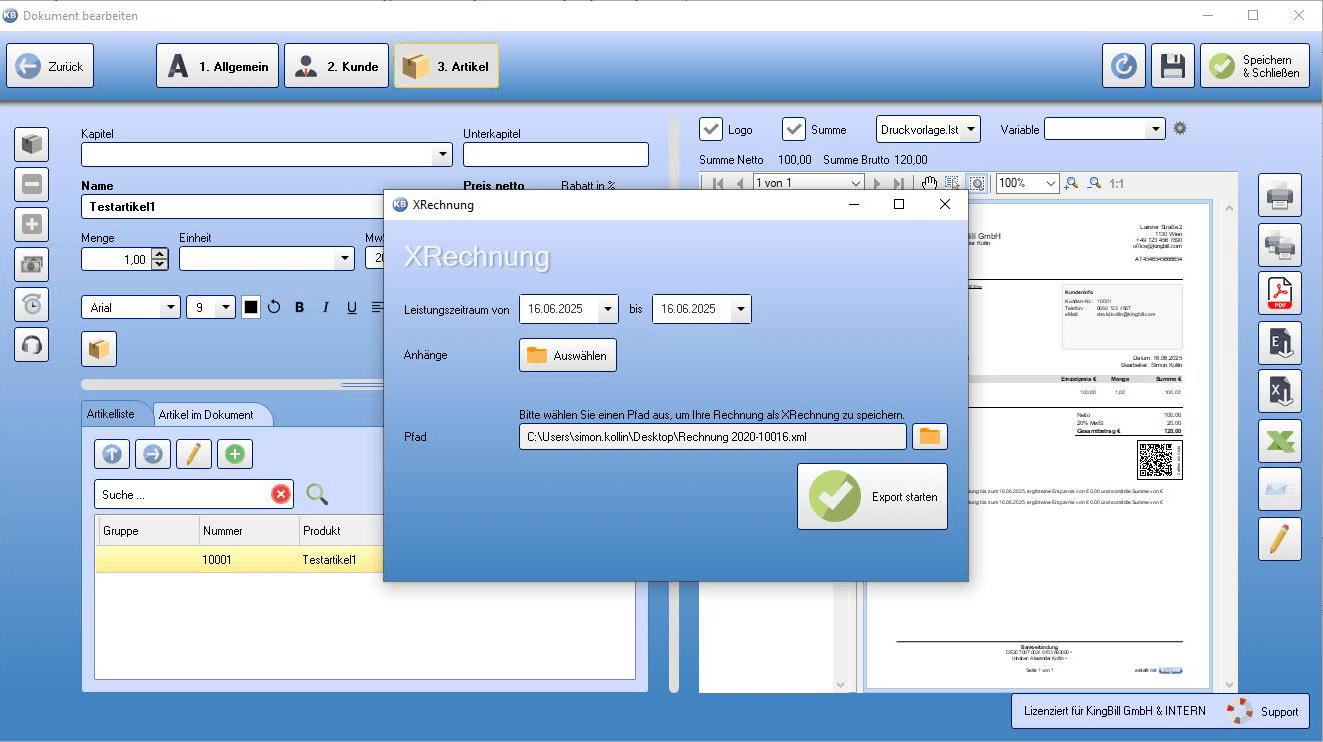This screenshot has width=1323, height=742.
Task: Toggle the Logo checkbox
Action: (x=711, y=129)
